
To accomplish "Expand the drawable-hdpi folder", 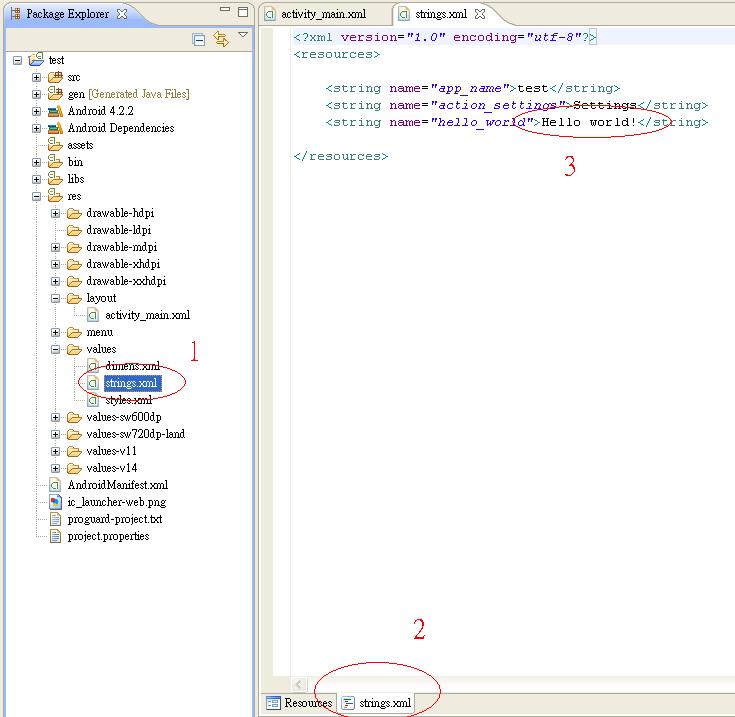I will point(56,213).
